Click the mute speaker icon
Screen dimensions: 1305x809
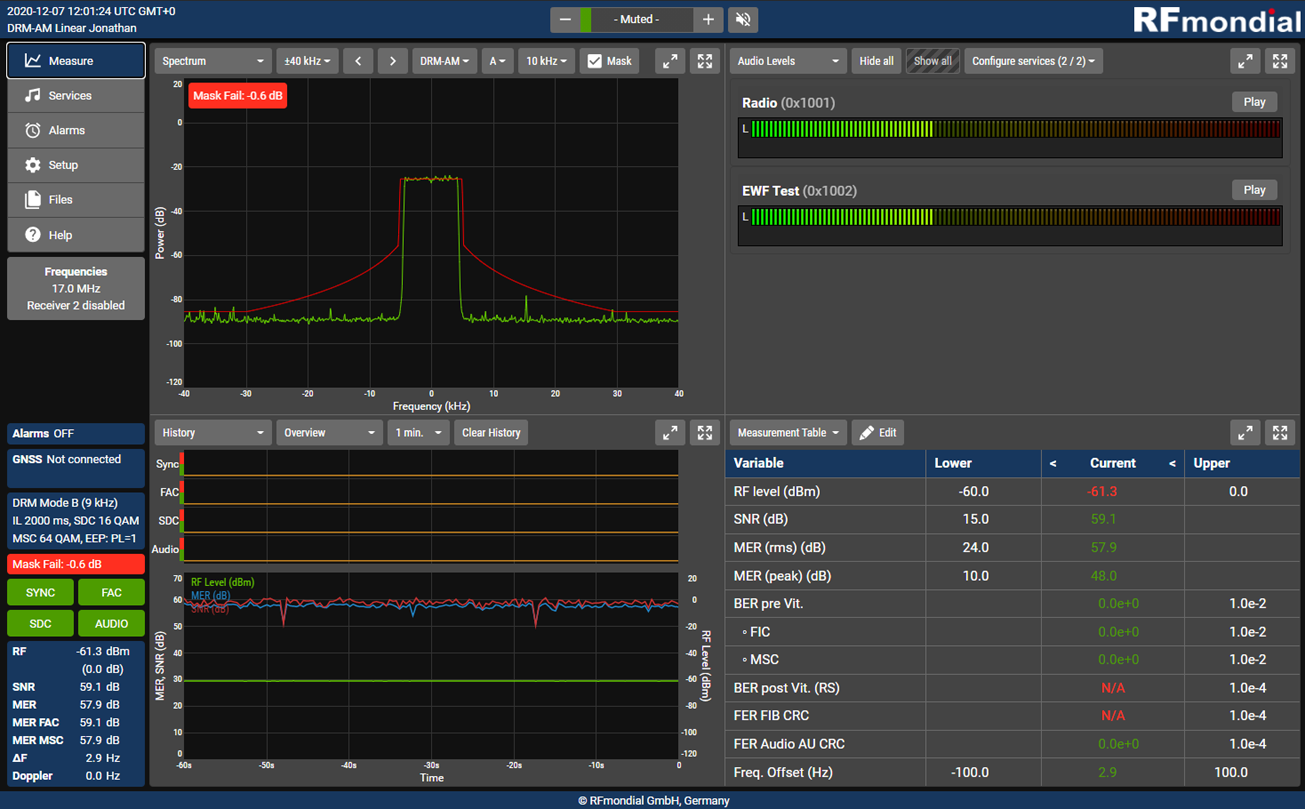[x=743, y=20]
